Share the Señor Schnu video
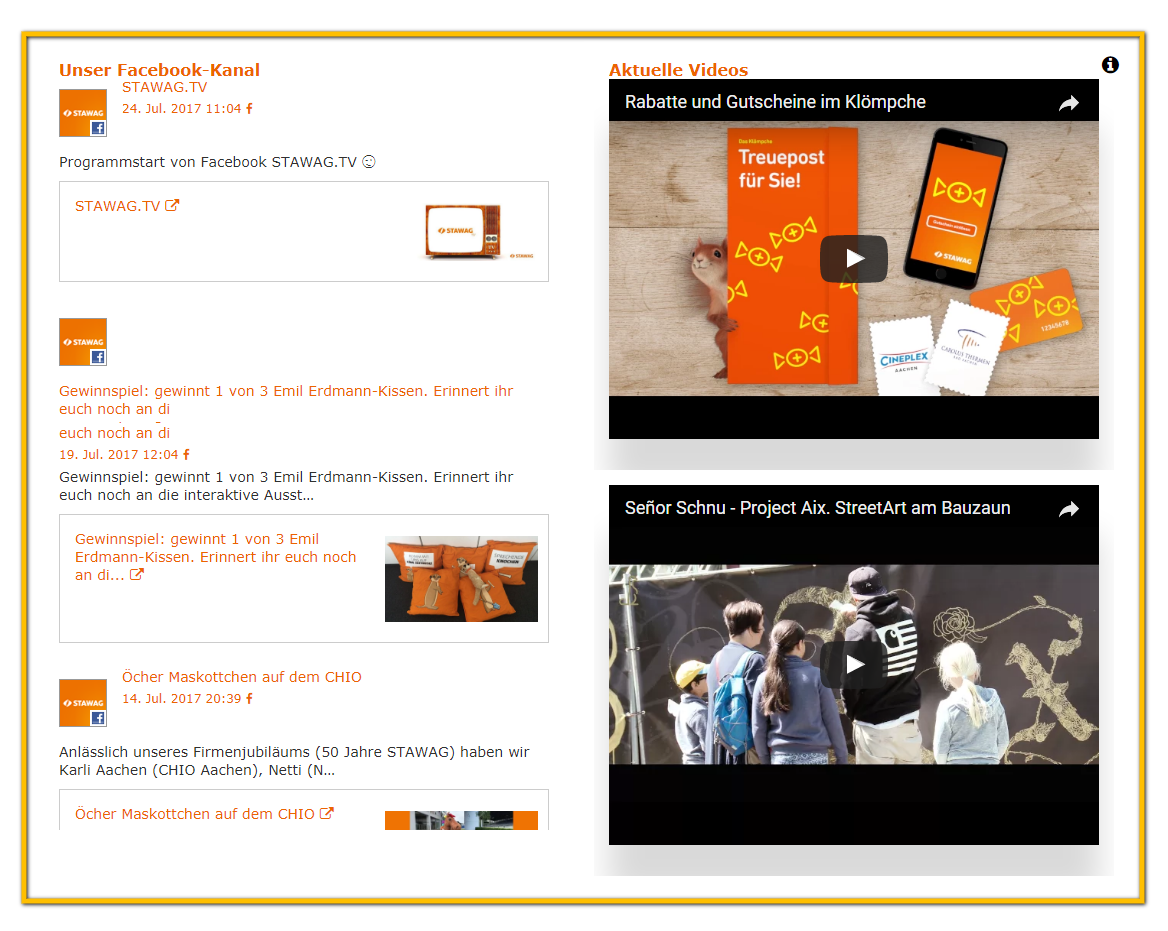Viewport: 1168px width, 931px height. pos(1069,509)
